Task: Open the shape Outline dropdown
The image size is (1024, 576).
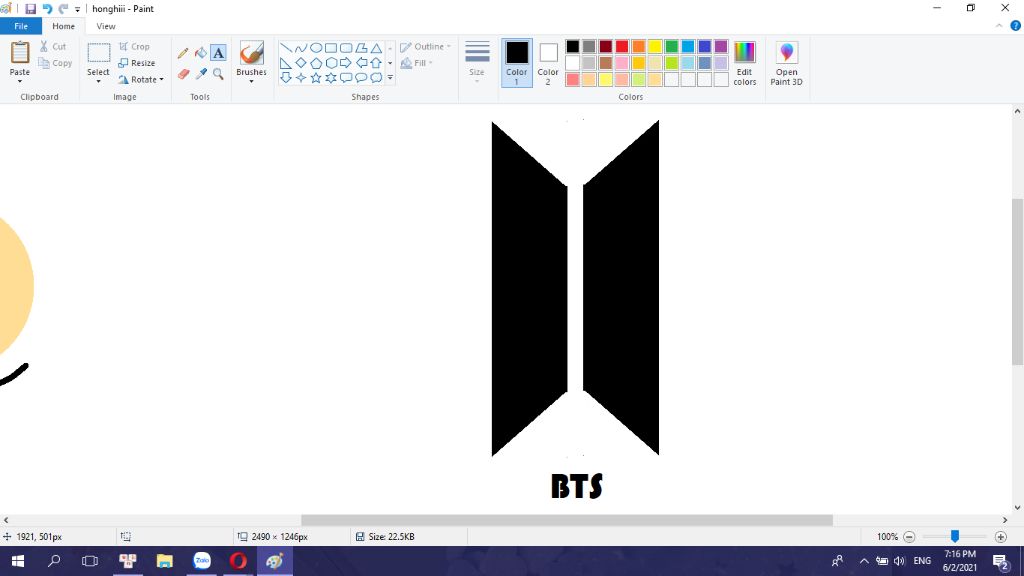Action: tap(426, 46)
